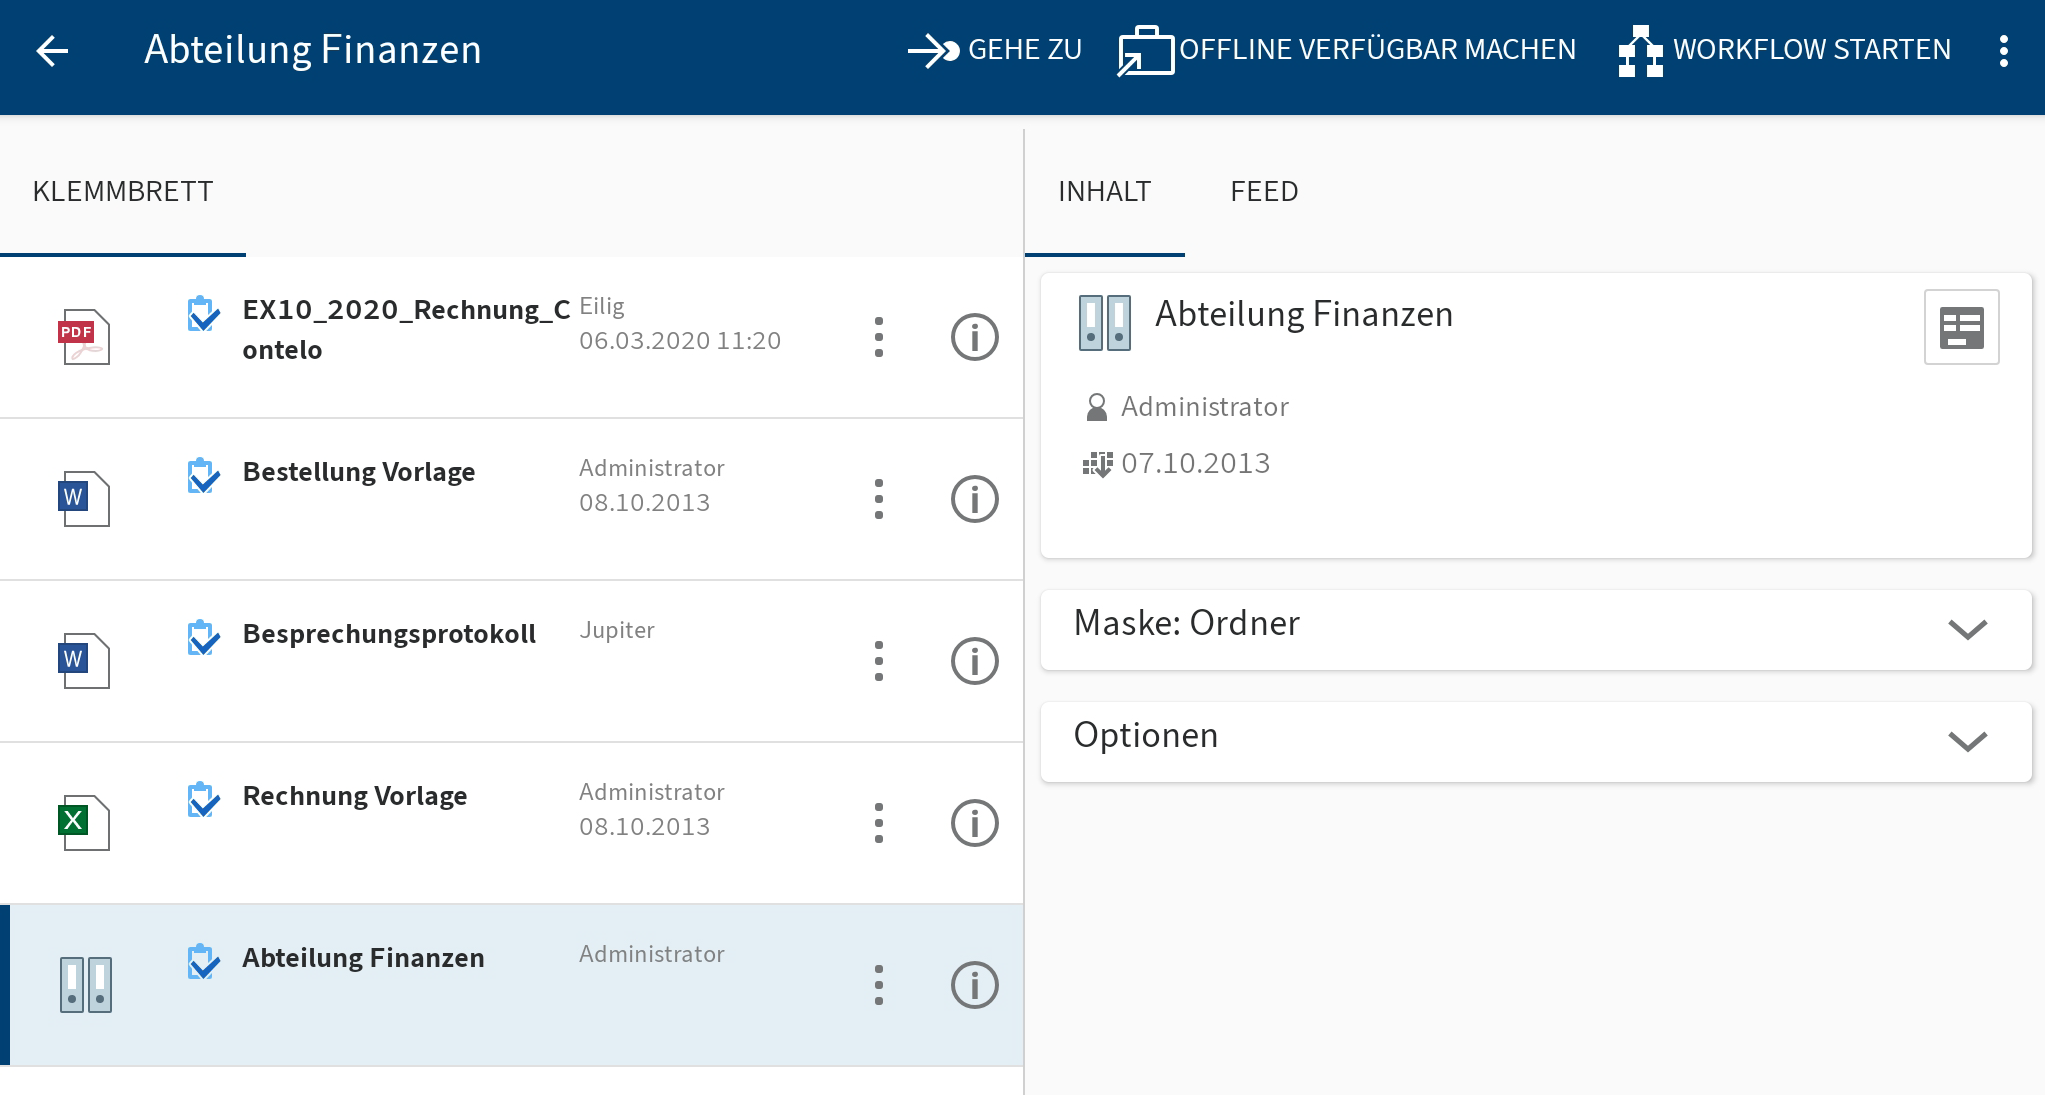Open more options for Besprechungsprotokoll
2045x1095 pixels.
tap(879, 661)
